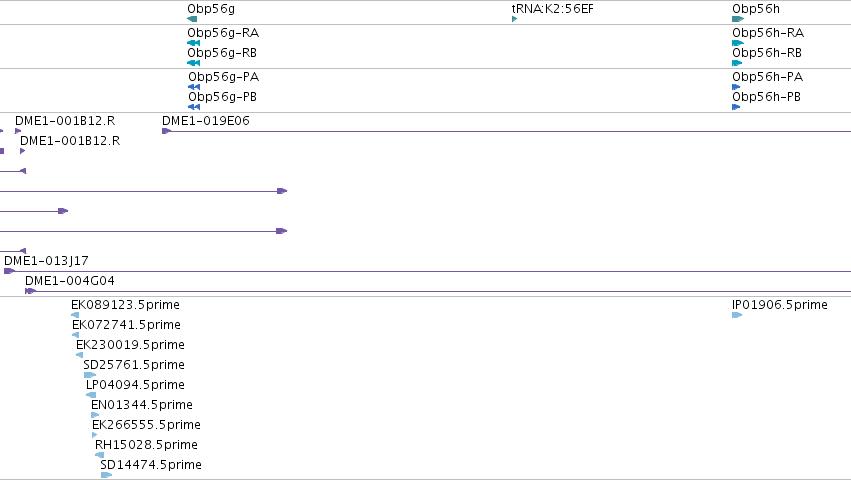
Task: Select the RH15028.5prime EST label
Action: [147, 445]
